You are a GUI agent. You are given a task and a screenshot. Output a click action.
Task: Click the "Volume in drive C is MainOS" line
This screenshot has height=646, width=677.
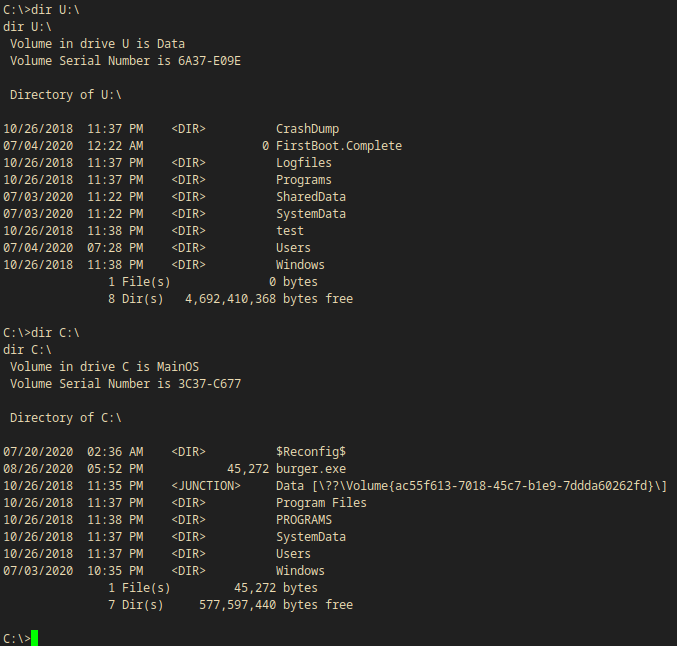104,366
